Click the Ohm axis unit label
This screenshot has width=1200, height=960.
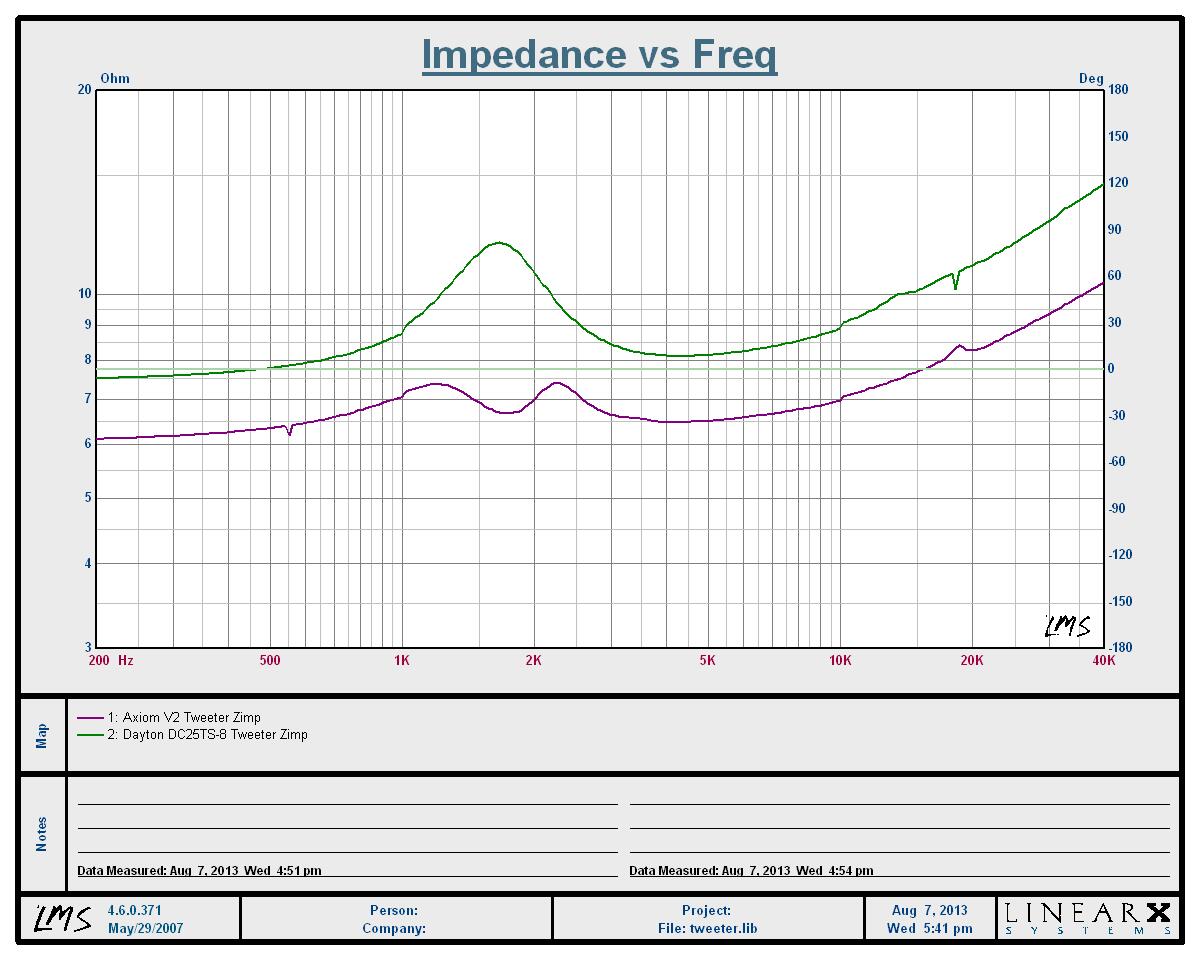click(115, 78)
